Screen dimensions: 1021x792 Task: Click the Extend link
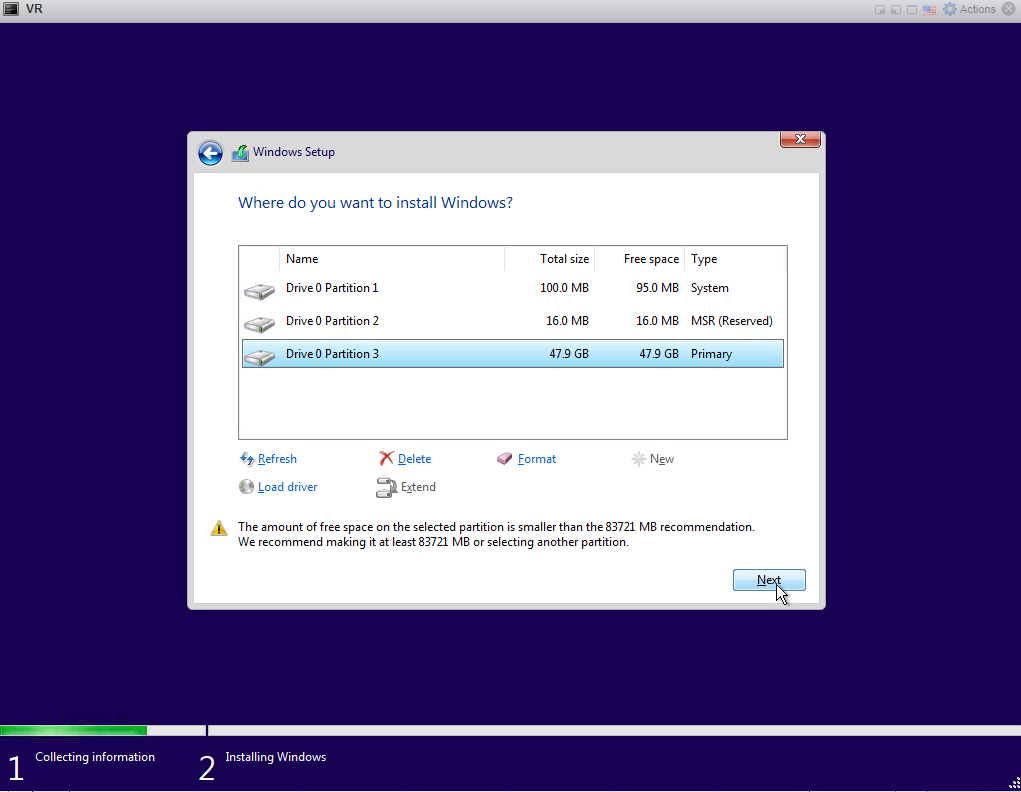pyautogui.click(x=418, y=487)
